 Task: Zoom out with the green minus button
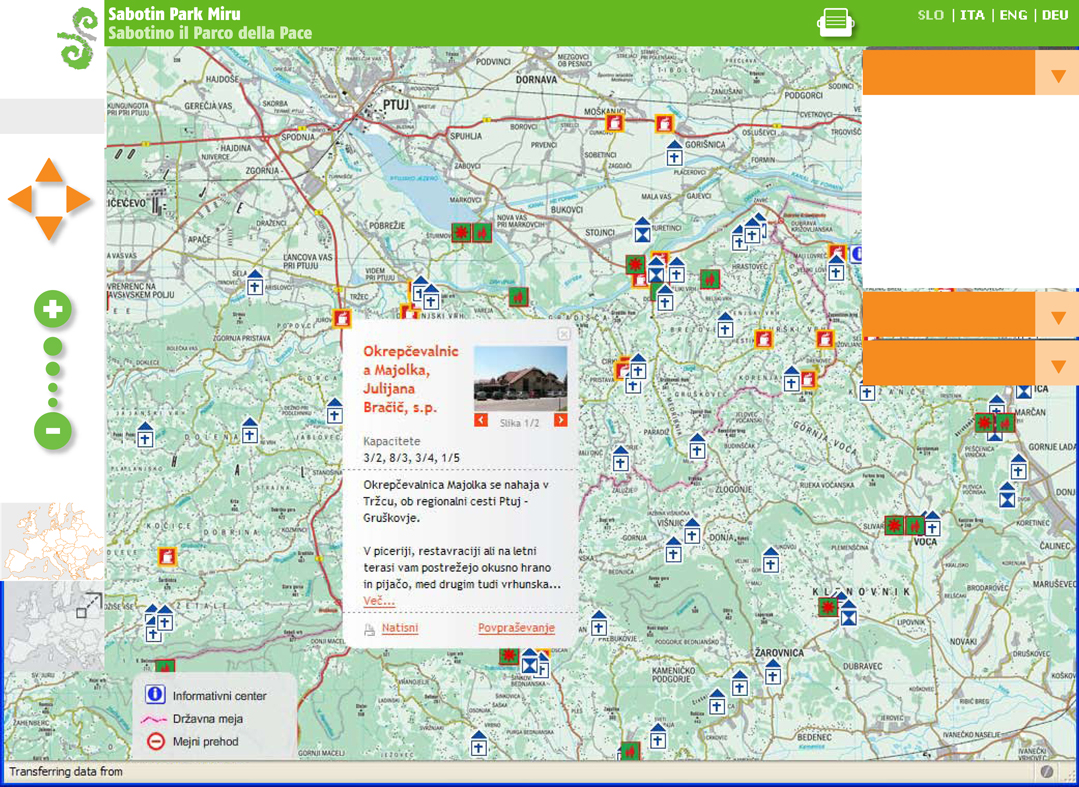coord(53,431)
